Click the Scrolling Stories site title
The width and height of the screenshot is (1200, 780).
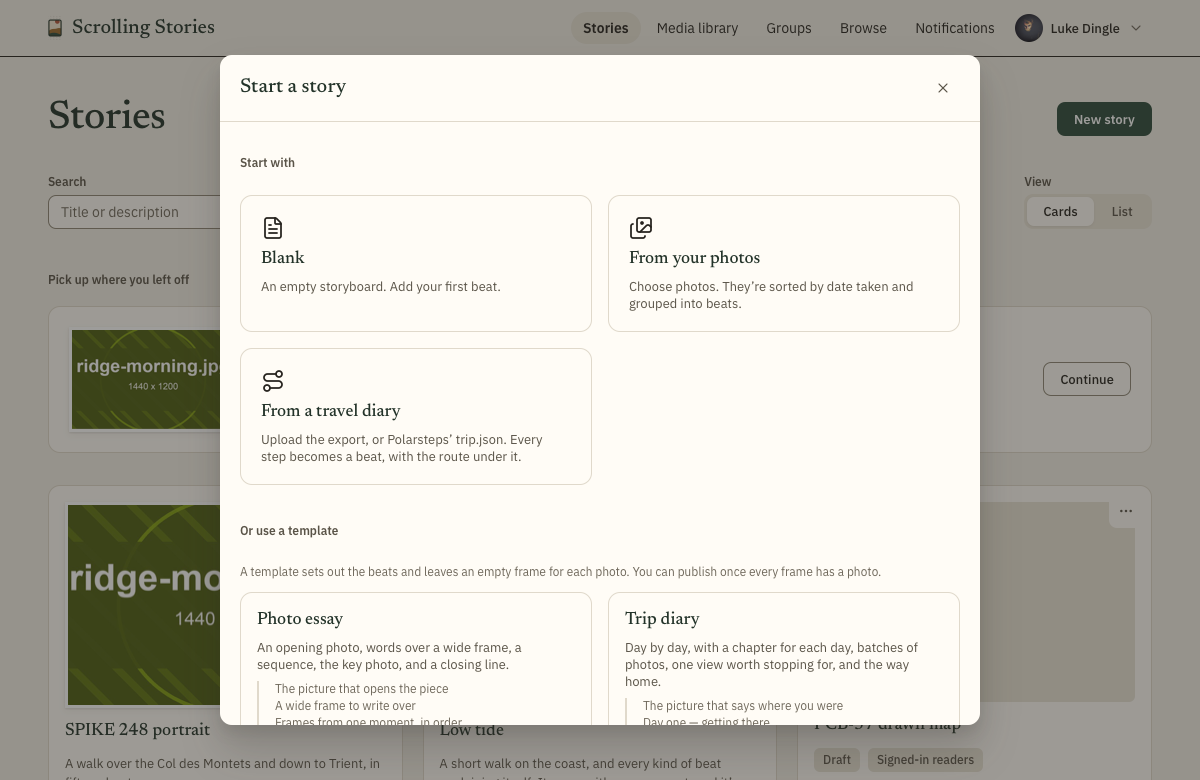[x=143, y=27]
